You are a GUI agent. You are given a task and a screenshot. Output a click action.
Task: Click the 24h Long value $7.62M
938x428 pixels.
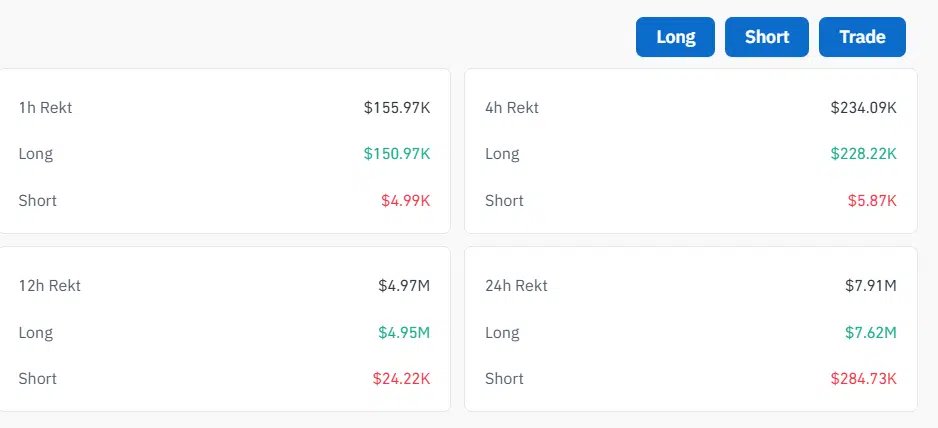pos(870,332)
